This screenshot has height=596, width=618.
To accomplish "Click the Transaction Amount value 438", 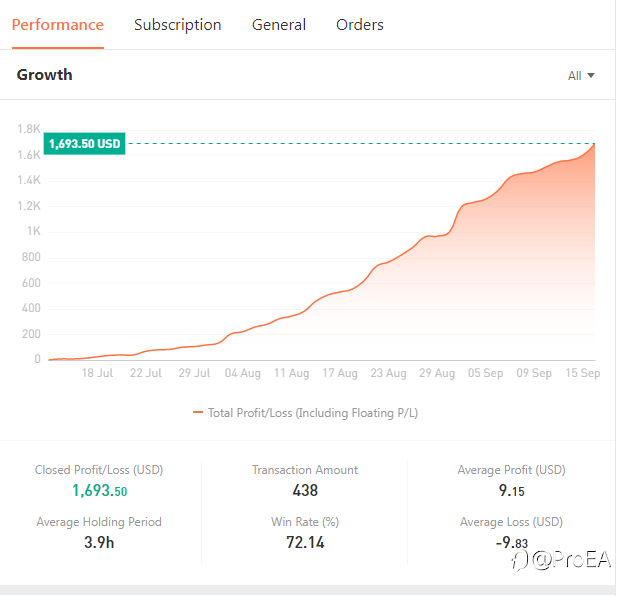I will [x=305, y=490].
